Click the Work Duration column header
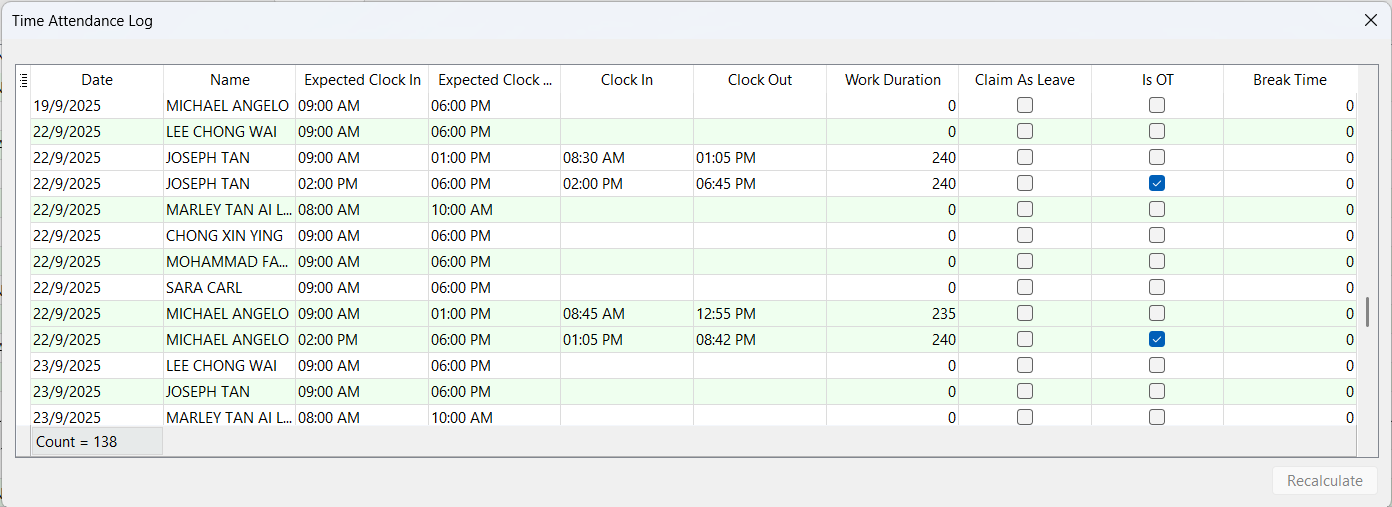The image size is (1392, 507). (892, 80)
